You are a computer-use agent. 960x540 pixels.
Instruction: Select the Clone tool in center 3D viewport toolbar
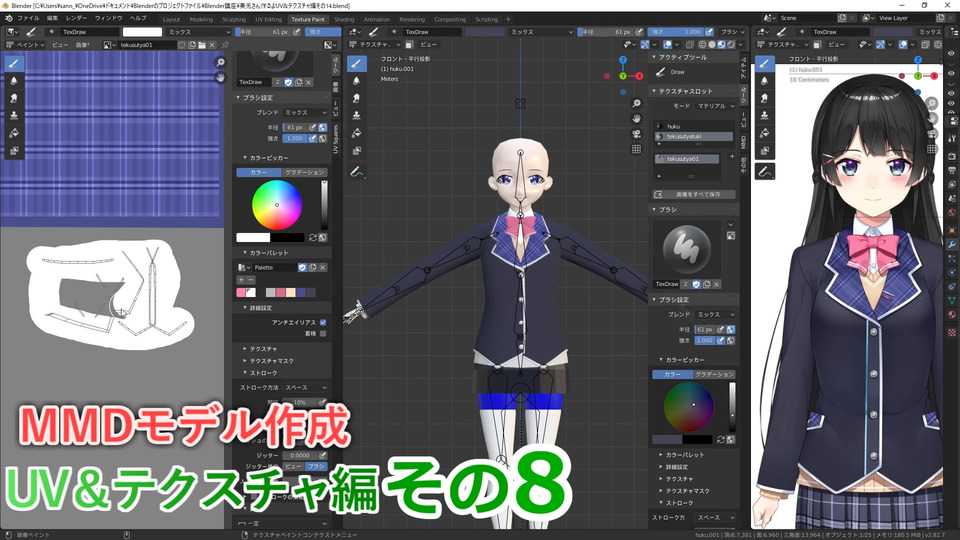click(356, 115)
